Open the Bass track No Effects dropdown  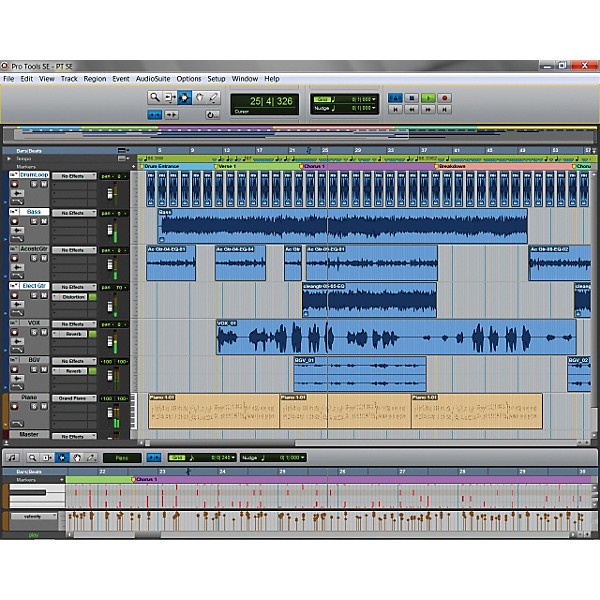point(75,213)
